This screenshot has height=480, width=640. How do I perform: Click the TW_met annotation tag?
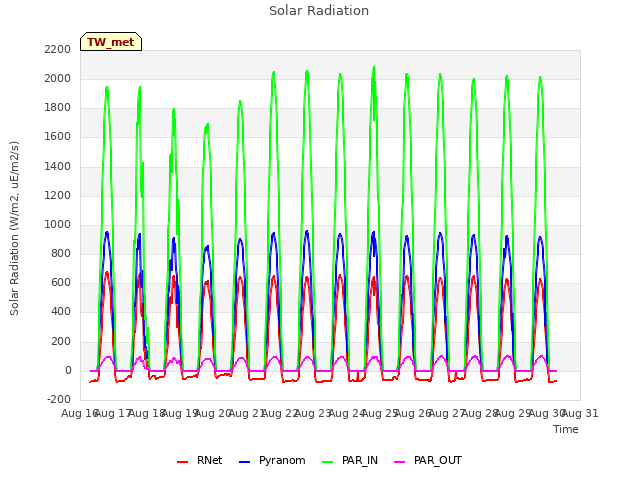point(111,42)
